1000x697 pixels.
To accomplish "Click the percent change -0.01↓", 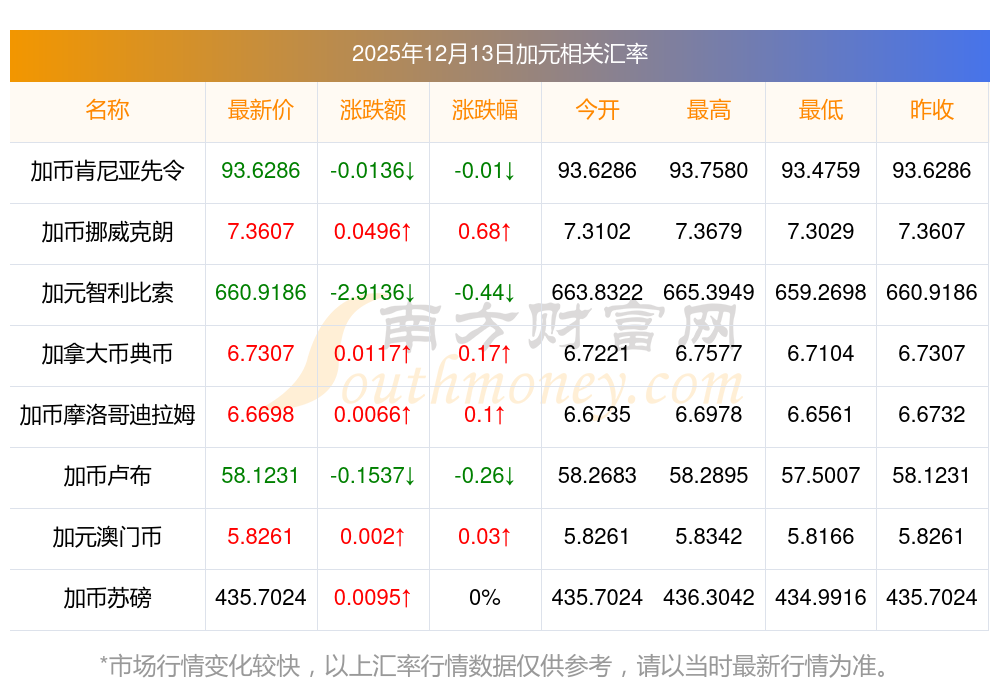I will coord(485,171).
